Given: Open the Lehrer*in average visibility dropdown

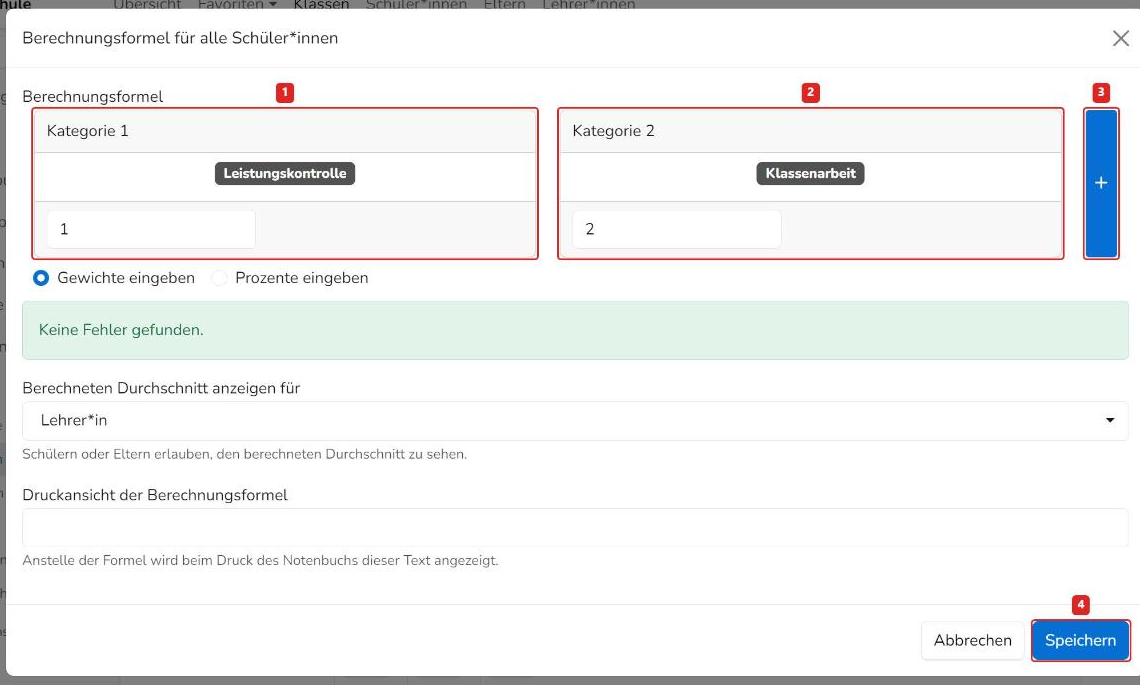Looking at the screenshot, I should 575,420.
